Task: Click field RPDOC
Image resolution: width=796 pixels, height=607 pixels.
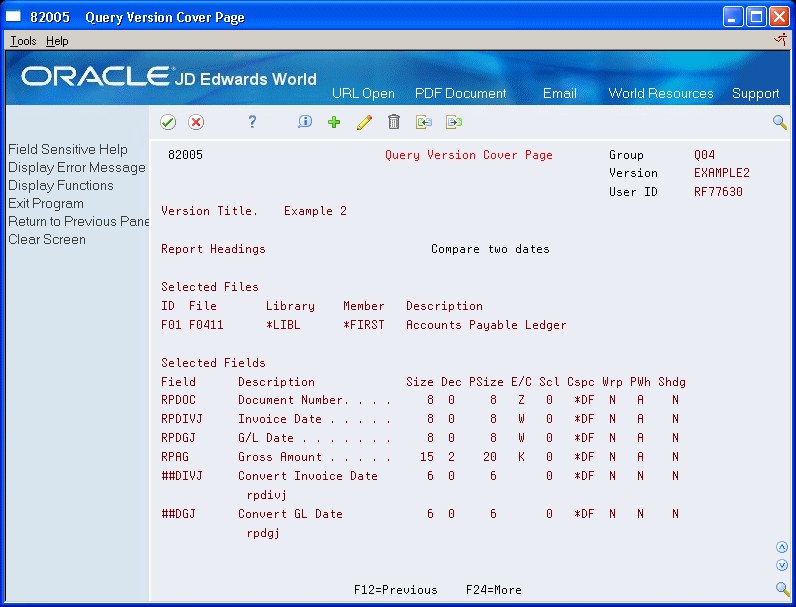Action: [178, 400]
